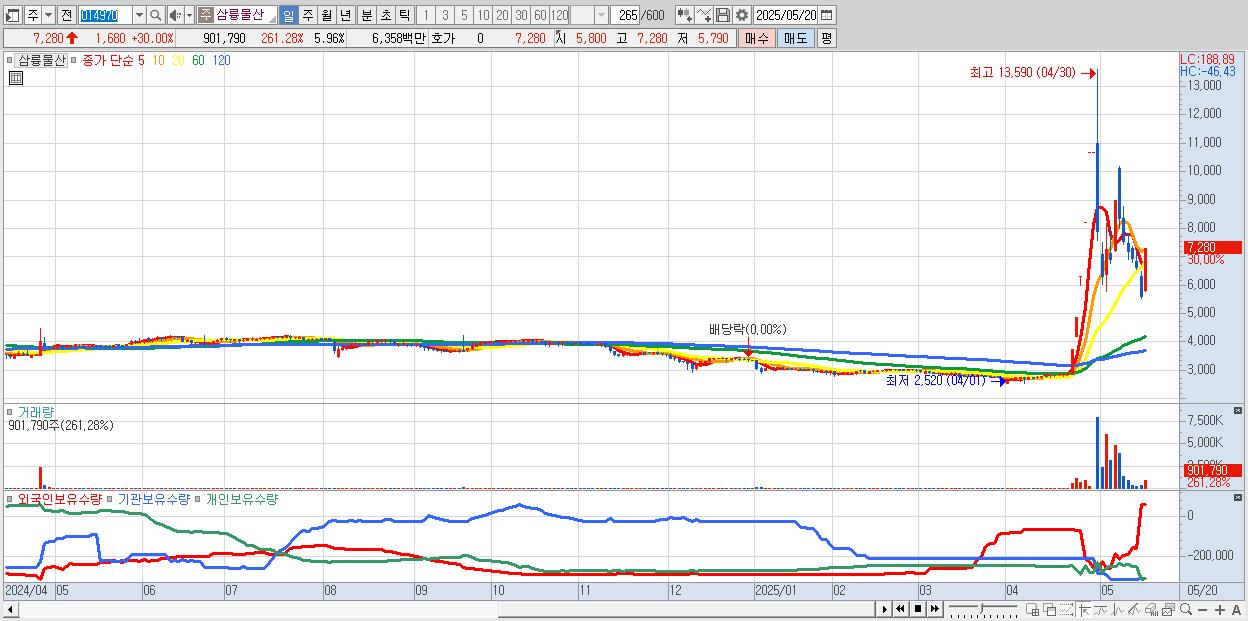The height and width of the screenshot is (621, 1248).
Task: Open the calendar picker beside the date field
Action: pos(826,15)
